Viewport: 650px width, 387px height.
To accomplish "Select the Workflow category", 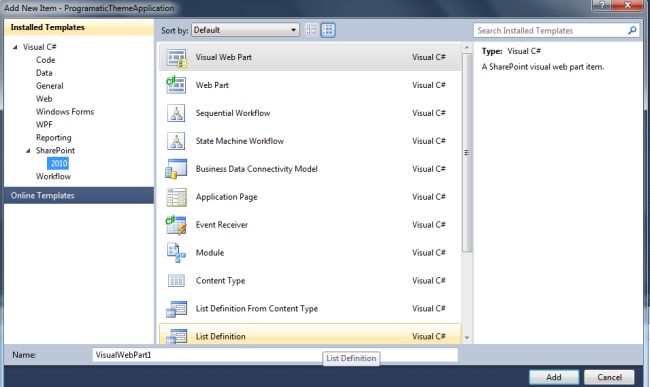I will coord(53,177).
